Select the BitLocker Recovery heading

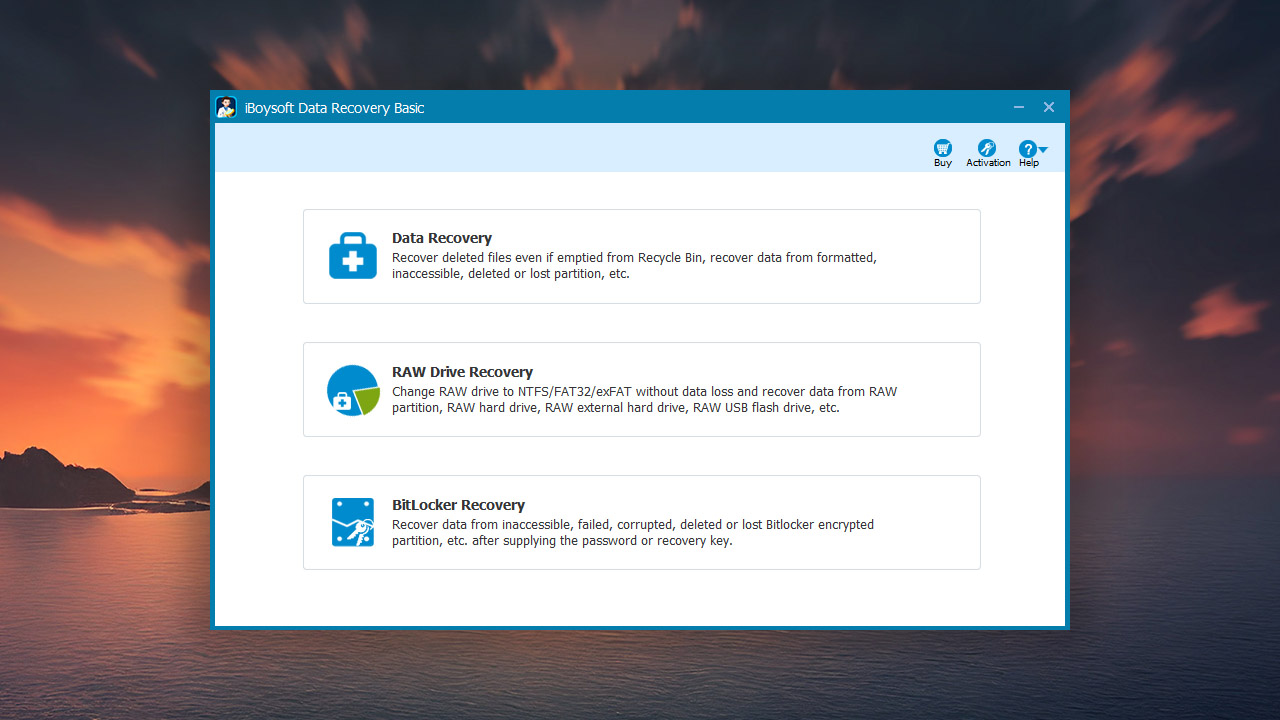click(x=458, y=505)
